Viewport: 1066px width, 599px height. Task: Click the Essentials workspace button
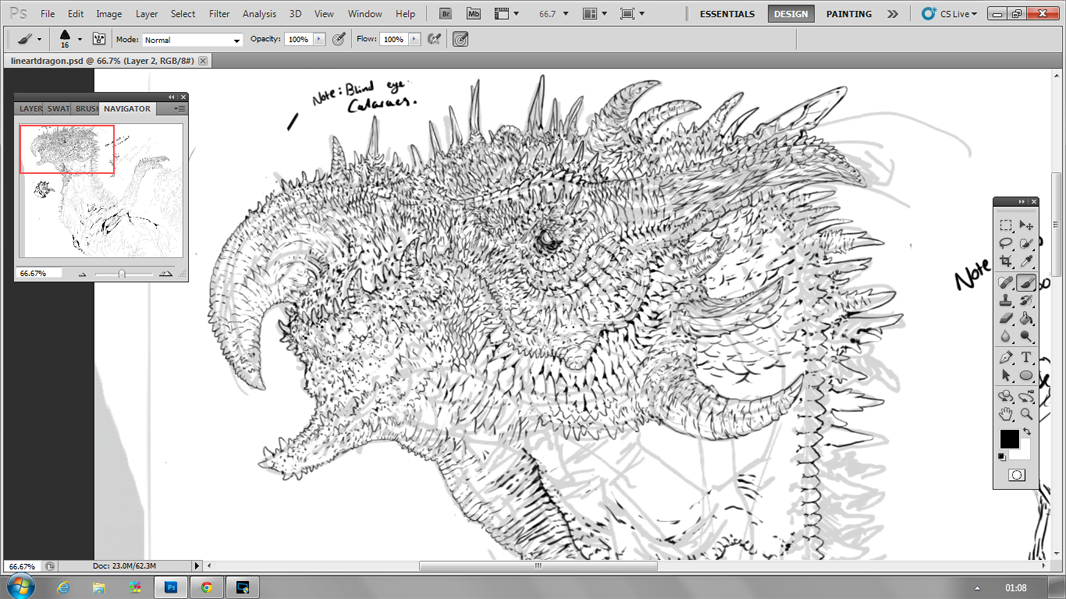727,14
